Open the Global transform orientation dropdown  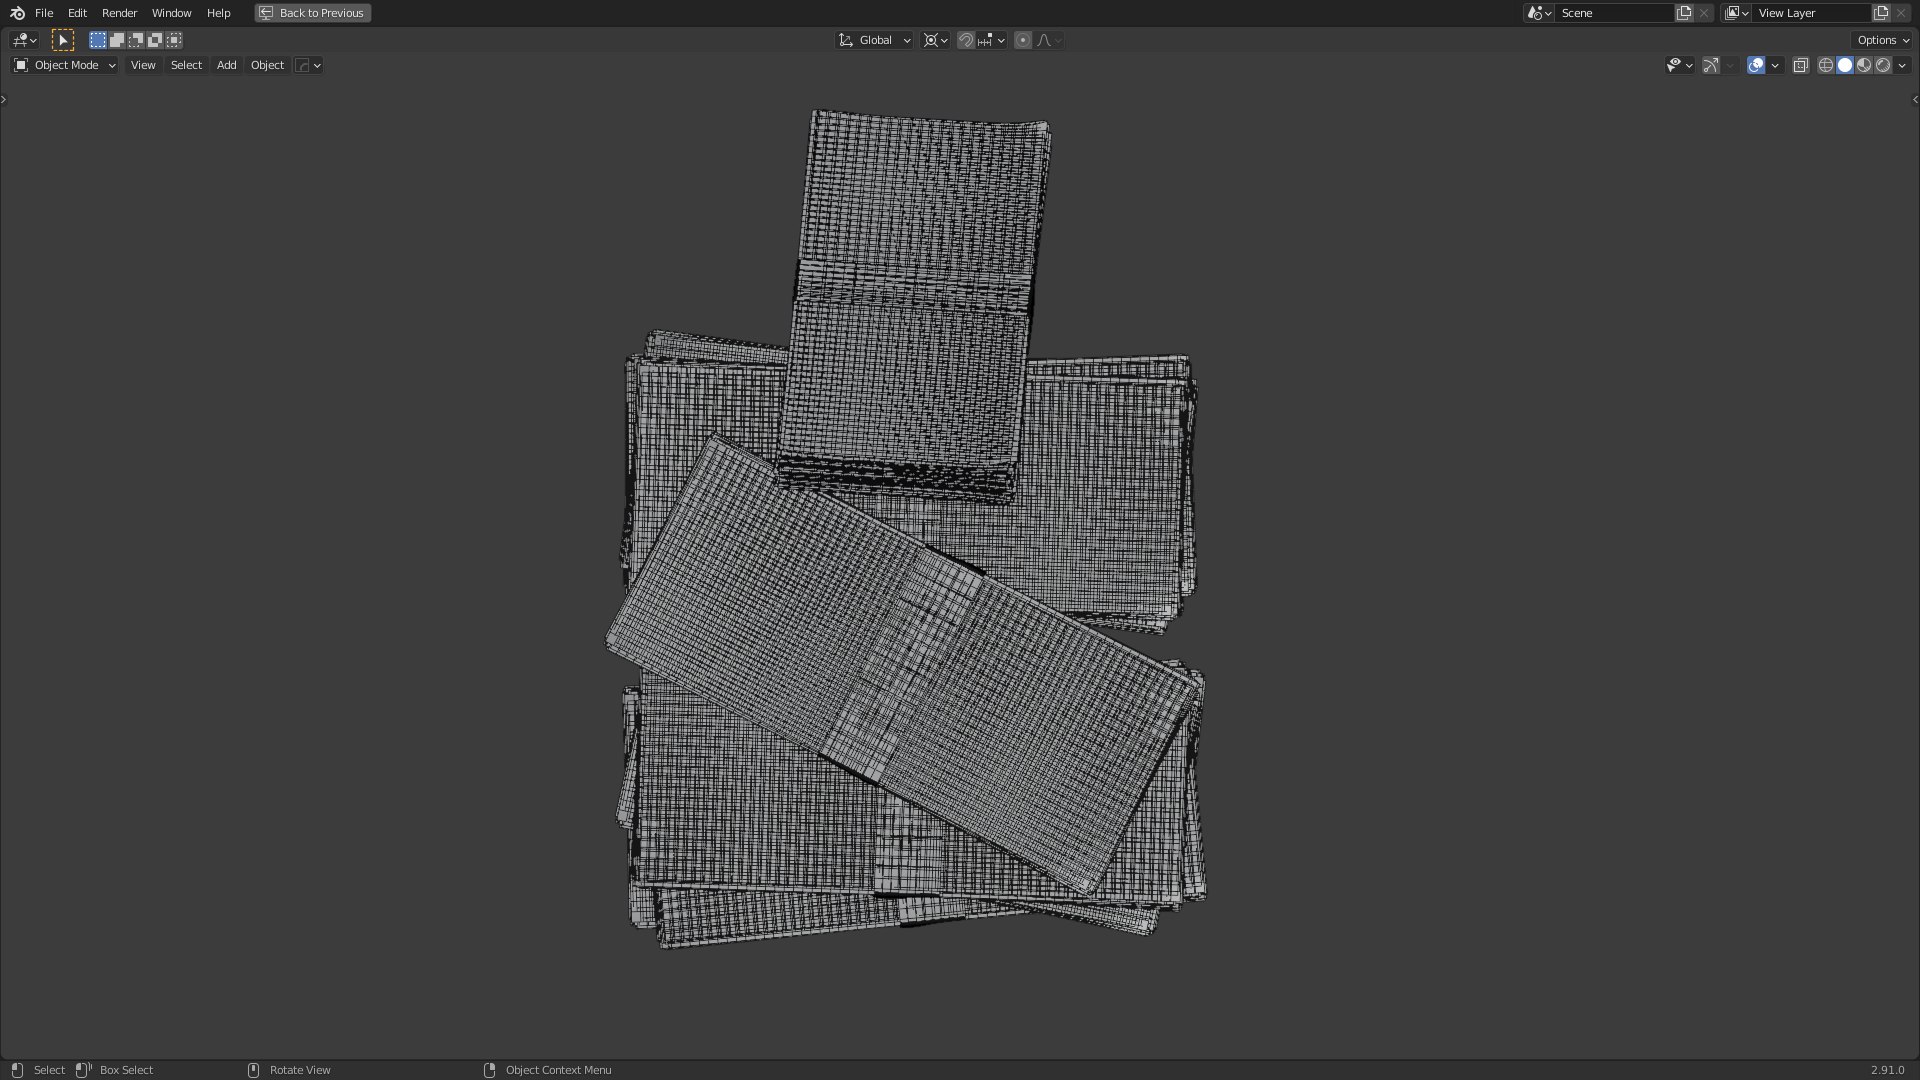[x=875, y=40]
